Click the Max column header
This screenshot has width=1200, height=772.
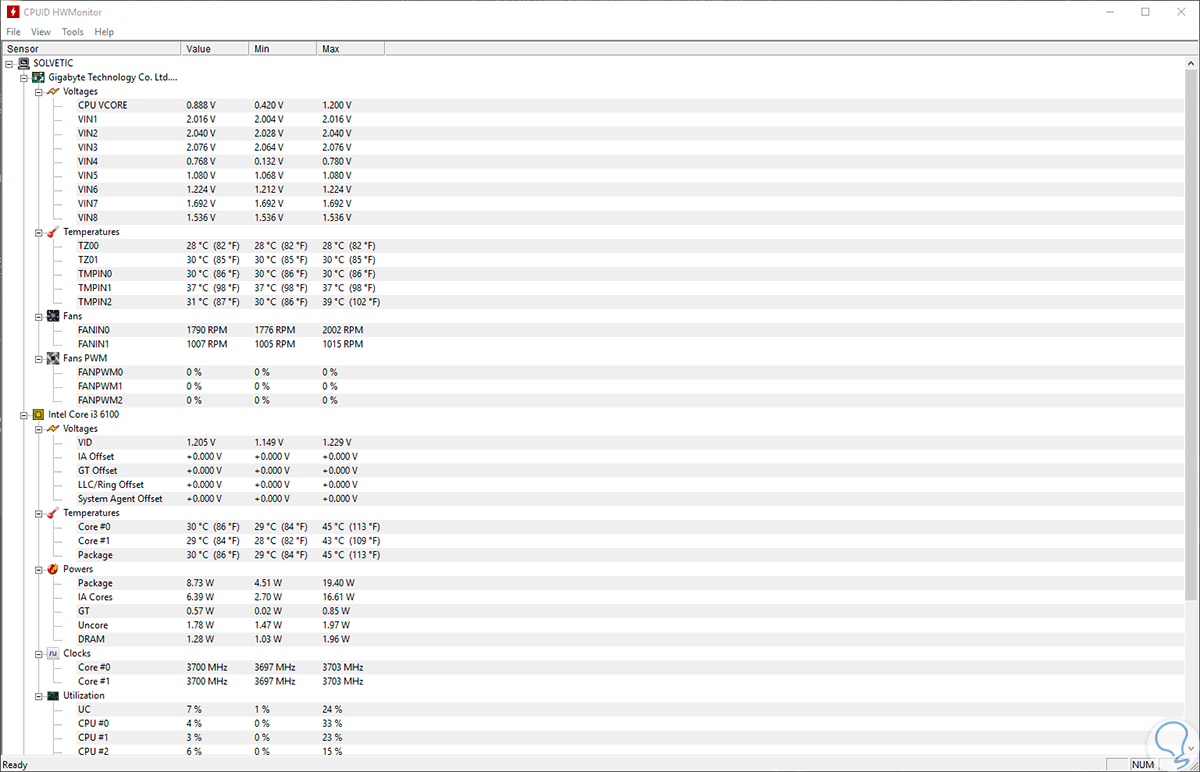point(351,48)
